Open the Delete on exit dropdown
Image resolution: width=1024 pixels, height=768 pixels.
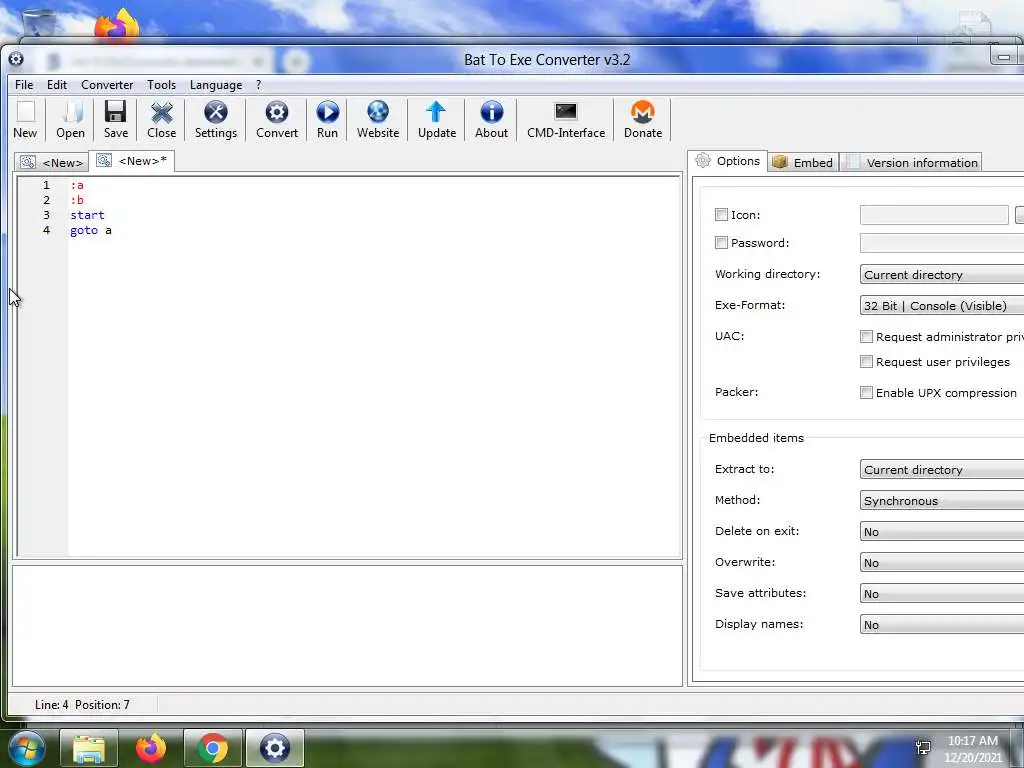click(x=942, y=531)
